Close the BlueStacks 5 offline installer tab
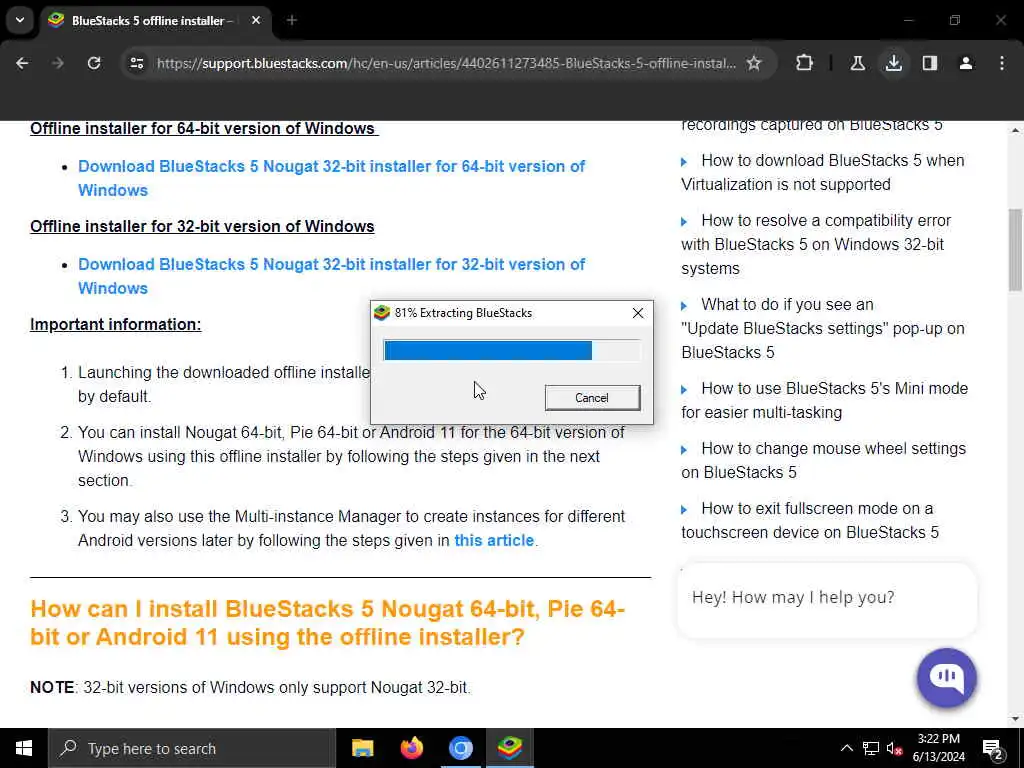The image size is (1024, 768). 256,21
